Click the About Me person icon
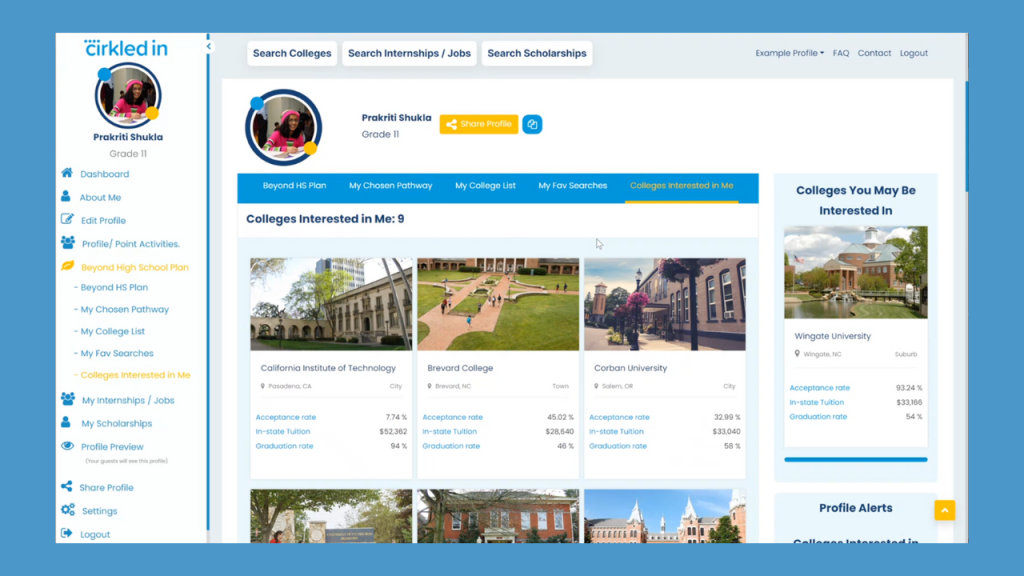Image resolution: width=1024 pixels, height=576 pixels. [66, 196]
